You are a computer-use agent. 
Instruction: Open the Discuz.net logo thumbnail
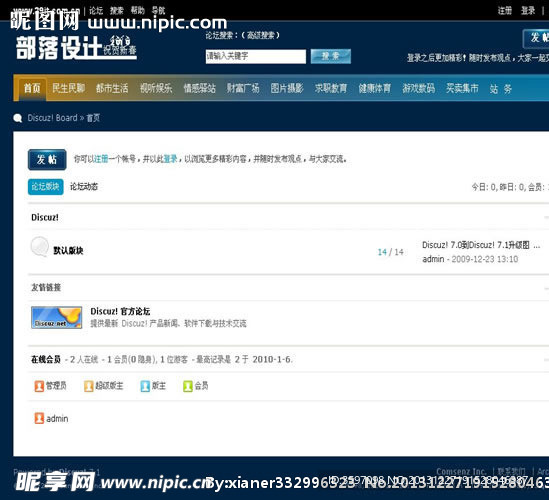tap(57, 317)
